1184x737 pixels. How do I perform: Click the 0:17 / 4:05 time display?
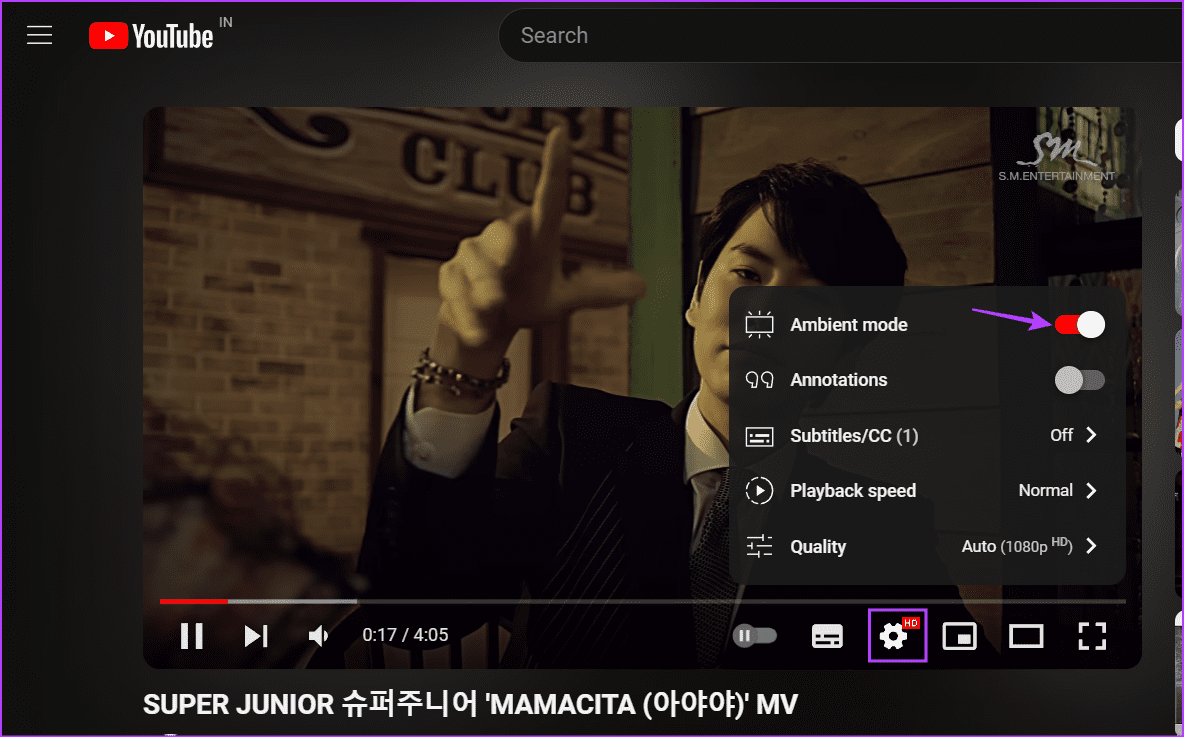click(x=405, y=635)
